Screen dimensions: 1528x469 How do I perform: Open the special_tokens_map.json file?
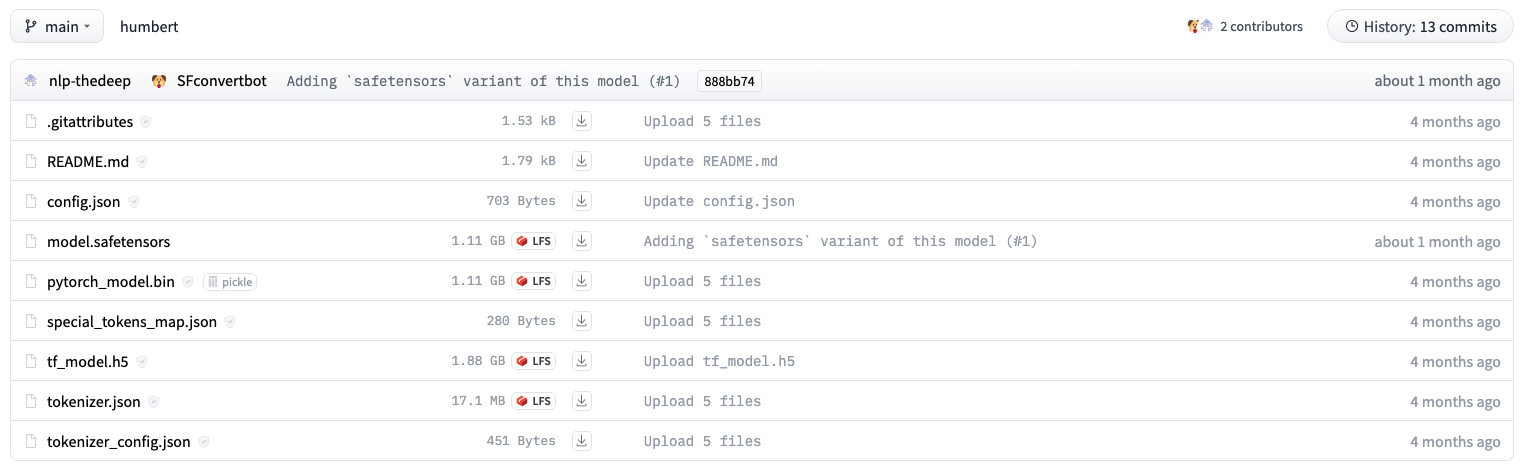(132, 321)
